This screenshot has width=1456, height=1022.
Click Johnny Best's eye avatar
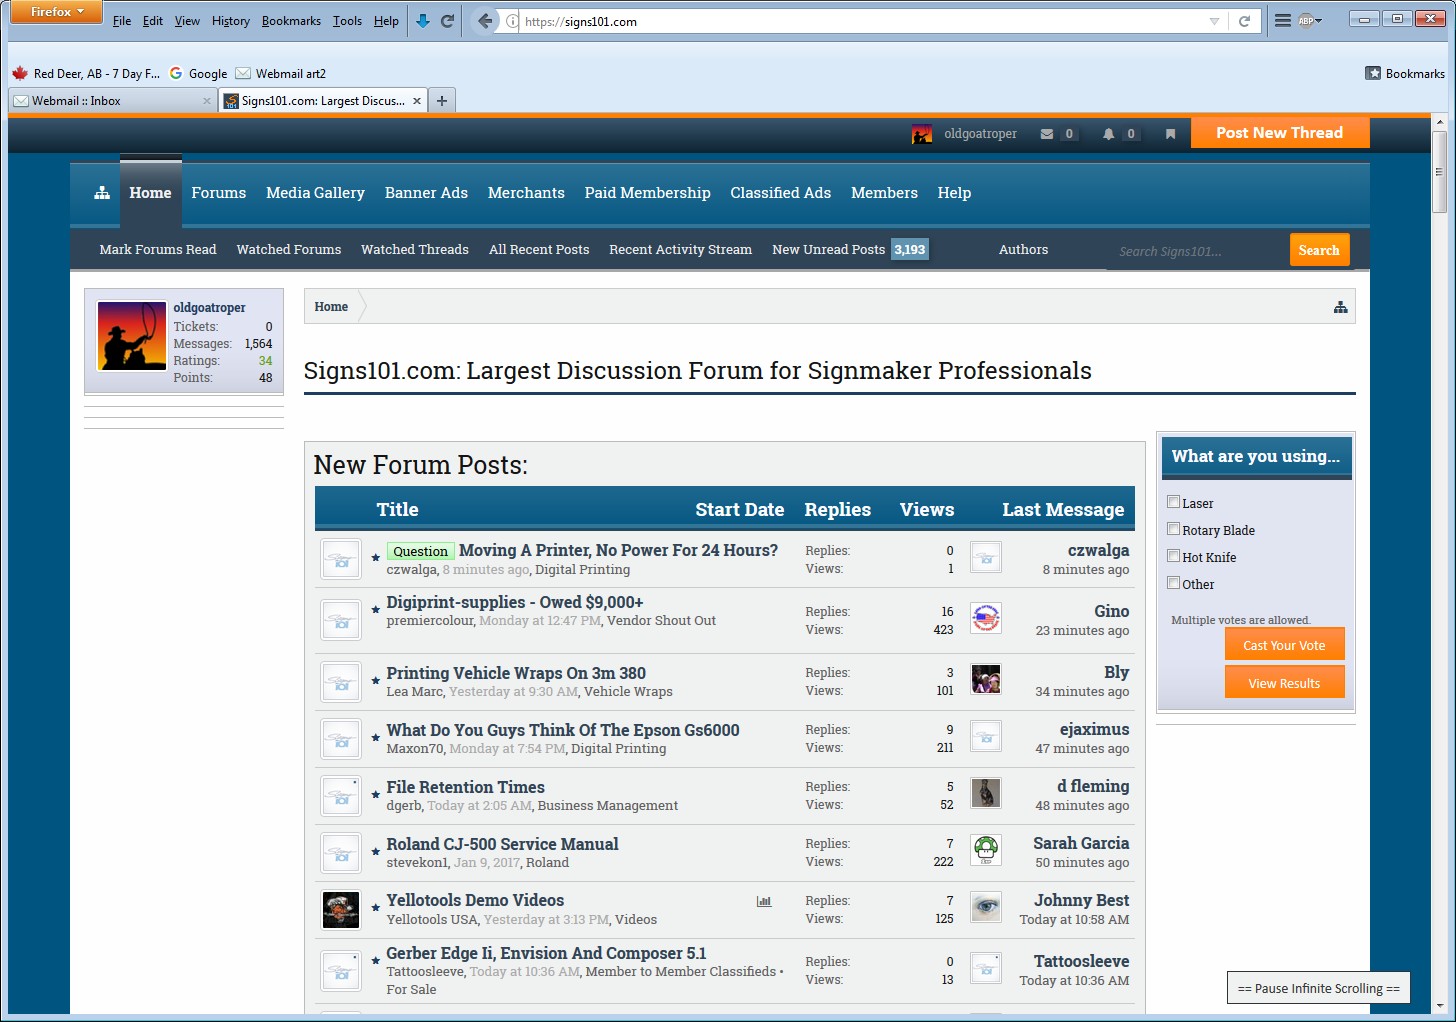pos(986,907)
